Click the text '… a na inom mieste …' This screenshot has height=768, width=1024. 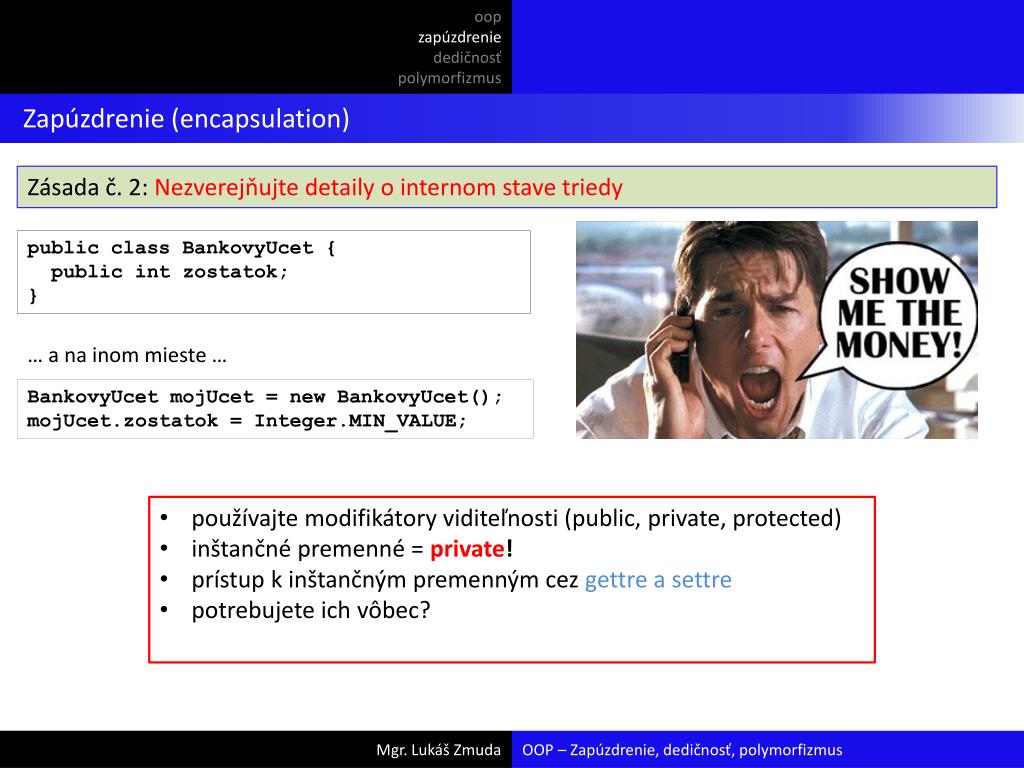tap(127, 355)
